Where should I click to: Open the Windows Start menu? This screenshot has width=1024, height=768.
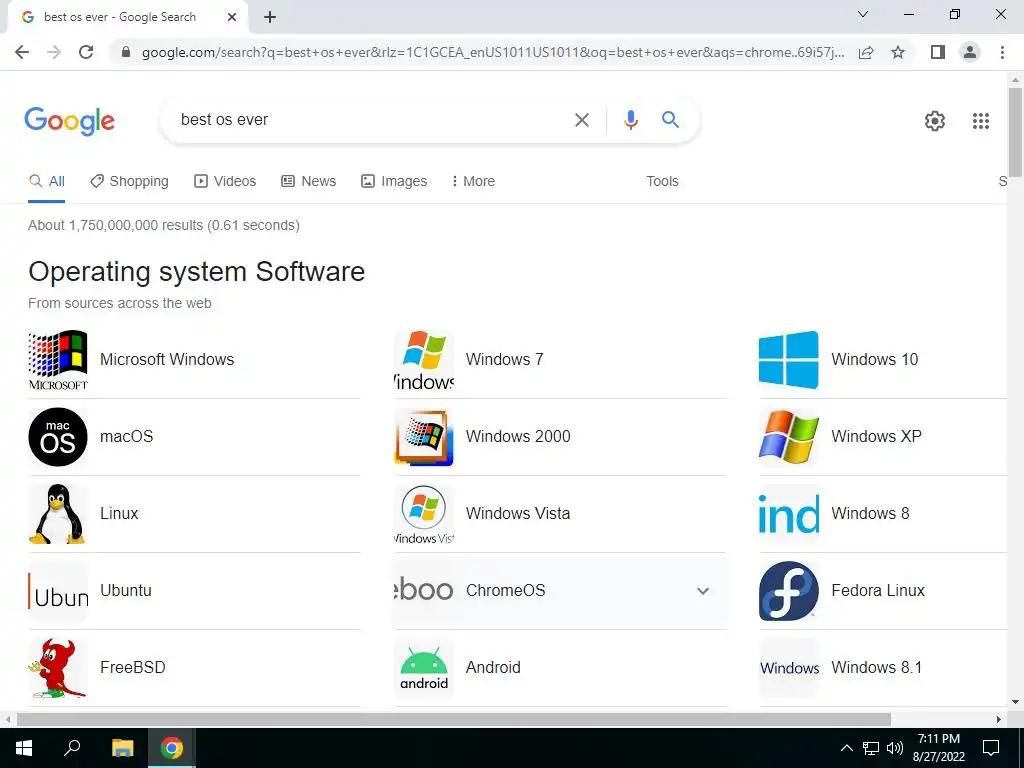click(x=24, y=748)
